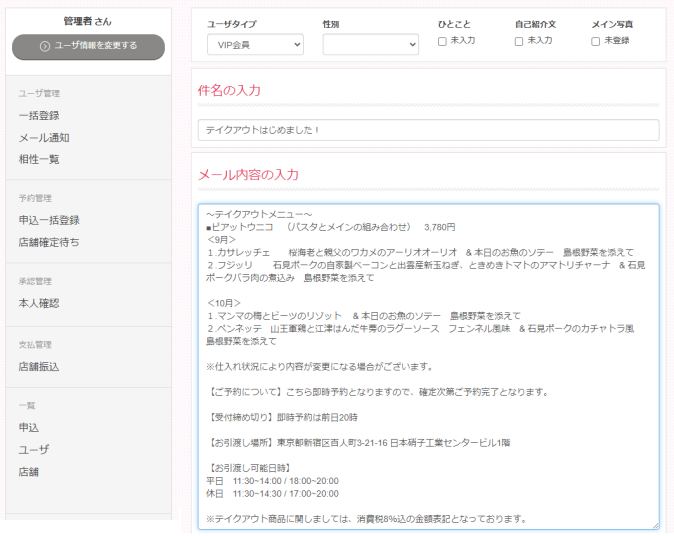674x536 pixels.
Task: Tick the メイン写真 未登録 checkbox
Action: tap(596, 41)
